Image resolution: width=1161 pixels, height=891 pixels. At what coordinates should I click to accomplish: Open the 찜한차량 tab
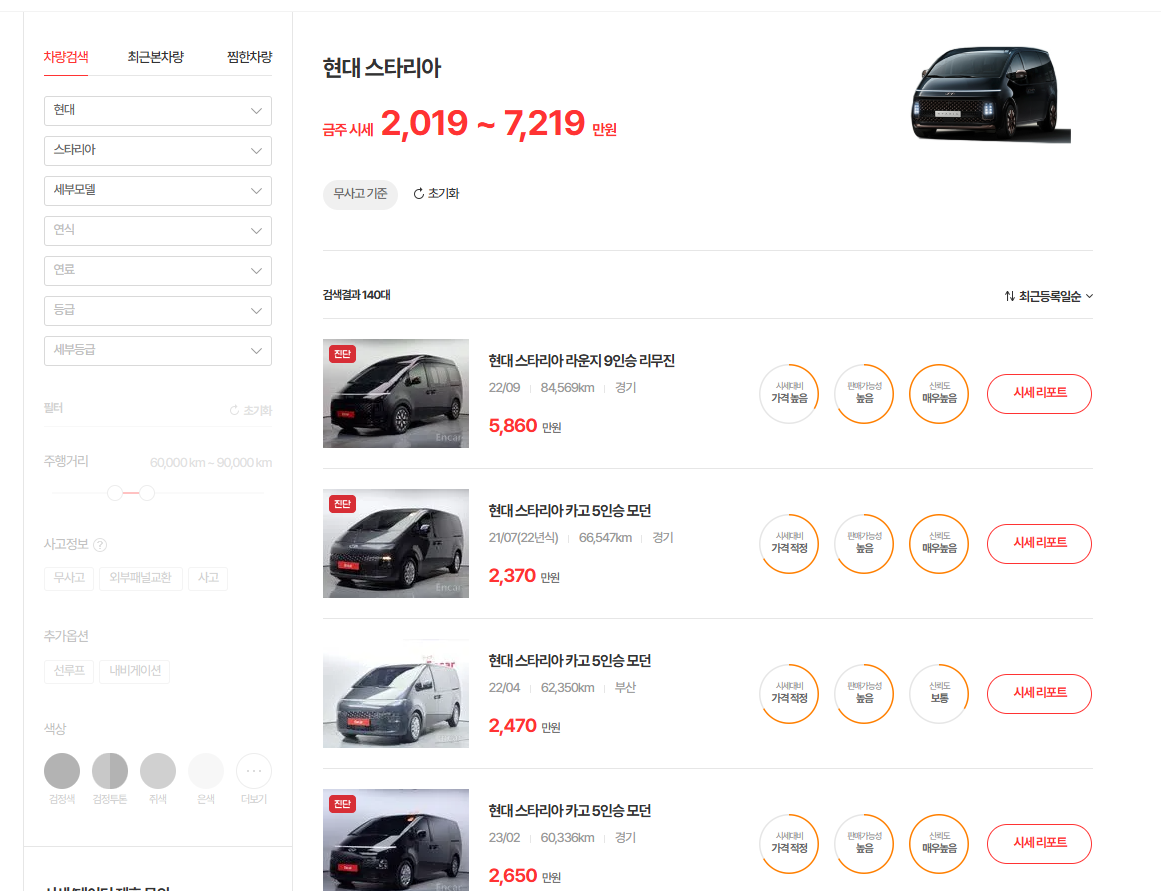[x=250, y=57]
